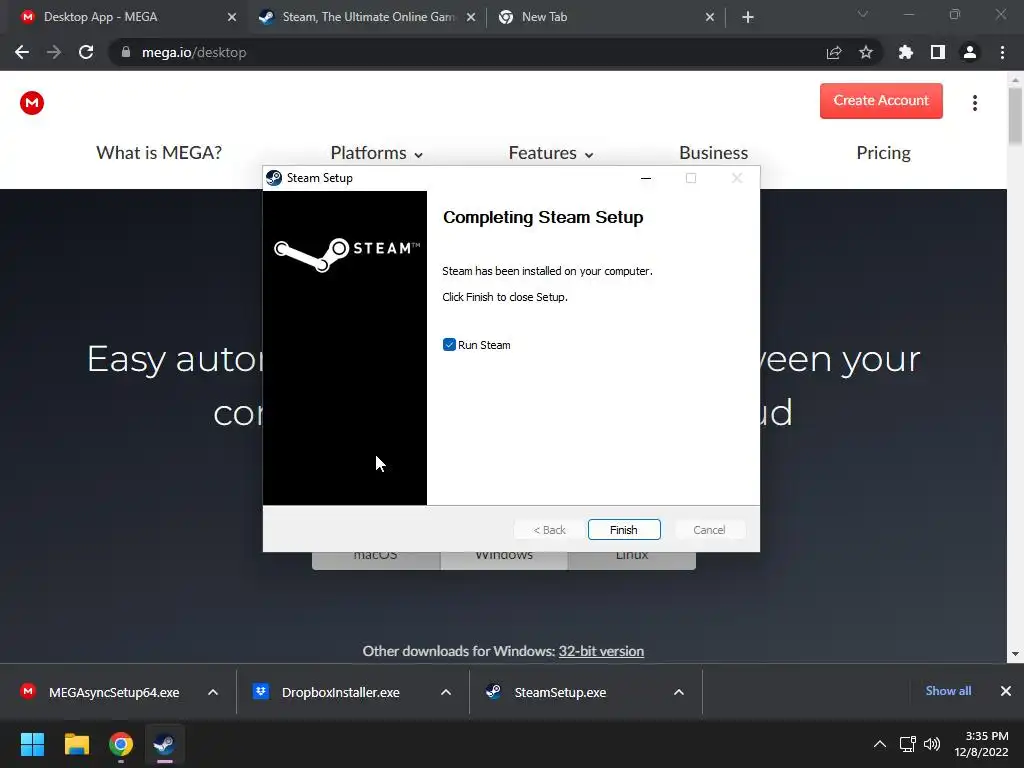
Task: Click the browser forward arrow
Action: (54, 52)
